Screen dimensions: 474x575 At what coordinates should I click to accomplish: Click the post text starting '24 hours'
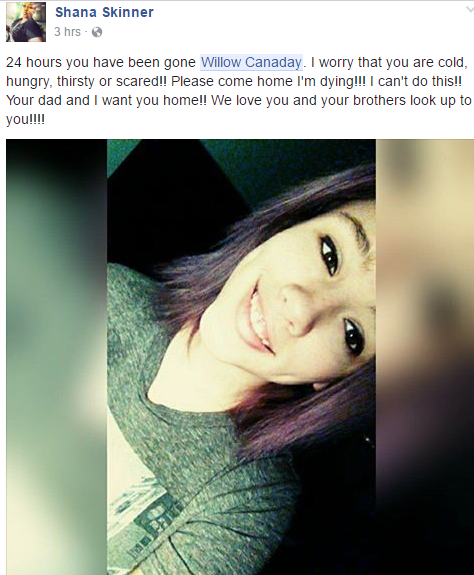click(x=238, y=90)
